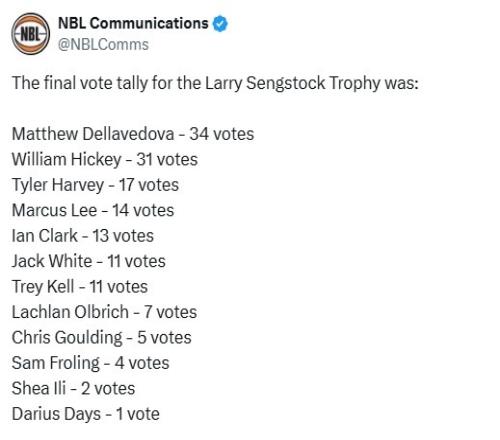Select the William Hickey 31 votes line
Screen dimensions: 500x440
tap(105, 159)
